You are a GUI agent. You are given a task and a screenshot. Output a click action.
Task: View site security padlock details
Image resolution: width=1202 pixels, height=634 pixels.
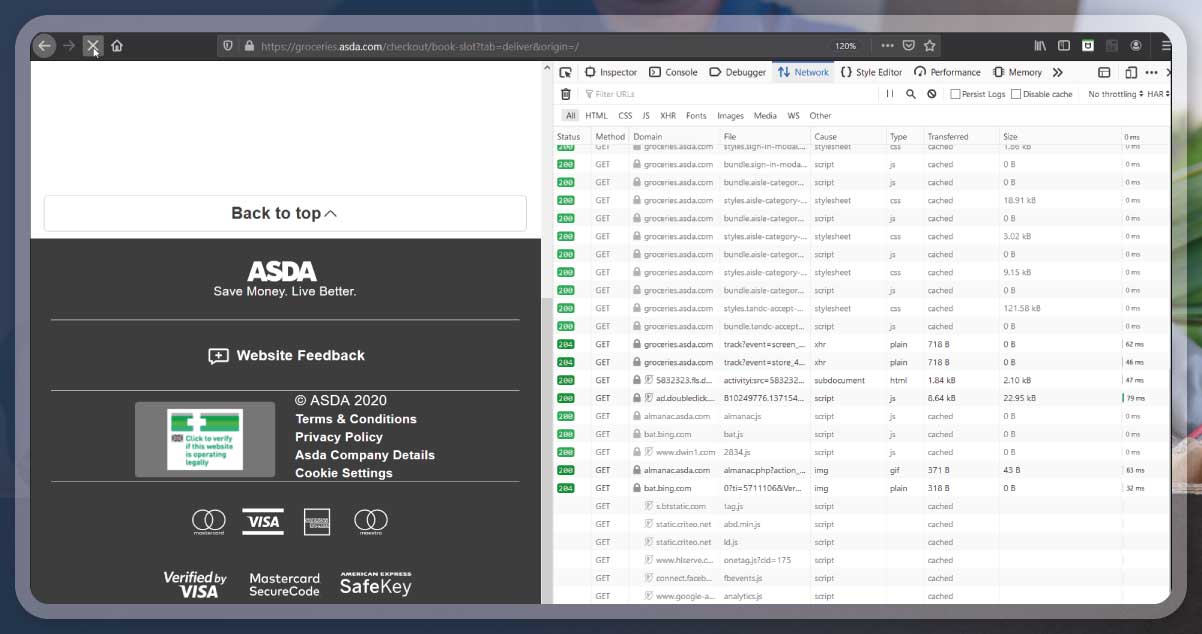(x=249, y=46)
